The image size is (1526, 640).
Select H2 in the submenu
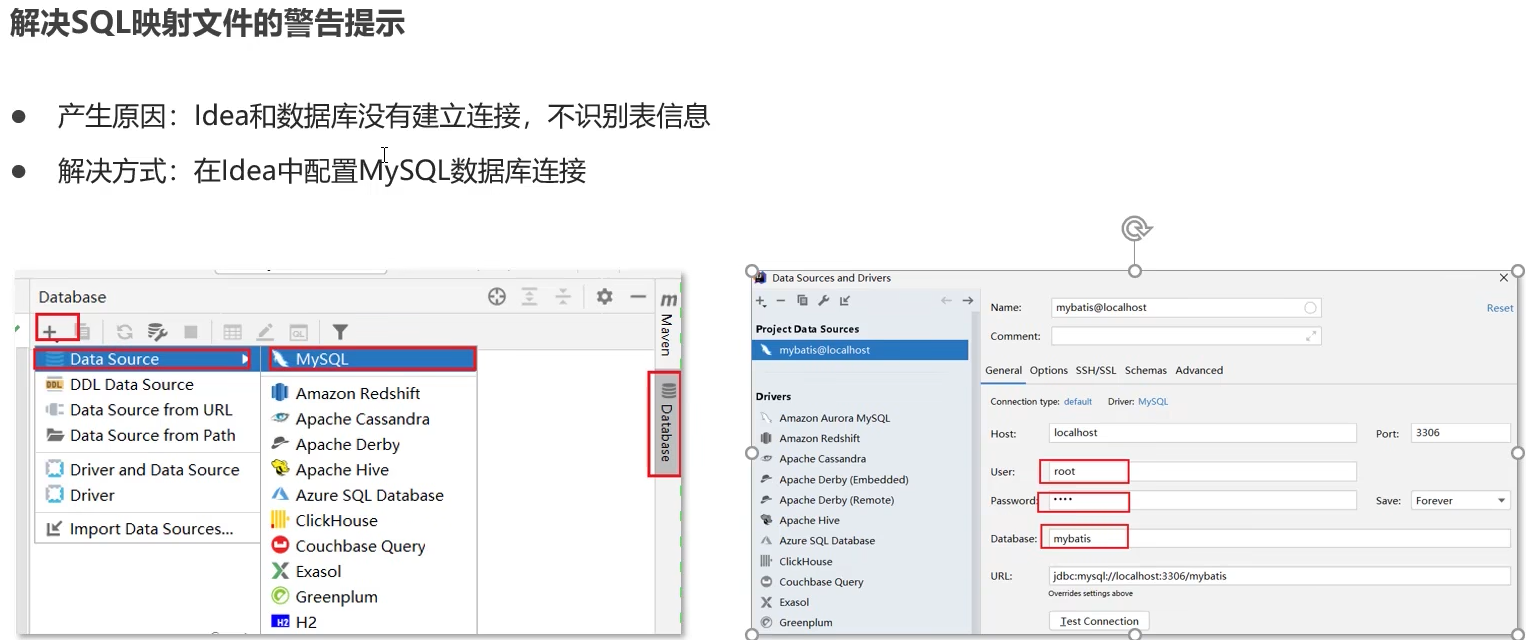pyautogui.click(x=370, y=622)
